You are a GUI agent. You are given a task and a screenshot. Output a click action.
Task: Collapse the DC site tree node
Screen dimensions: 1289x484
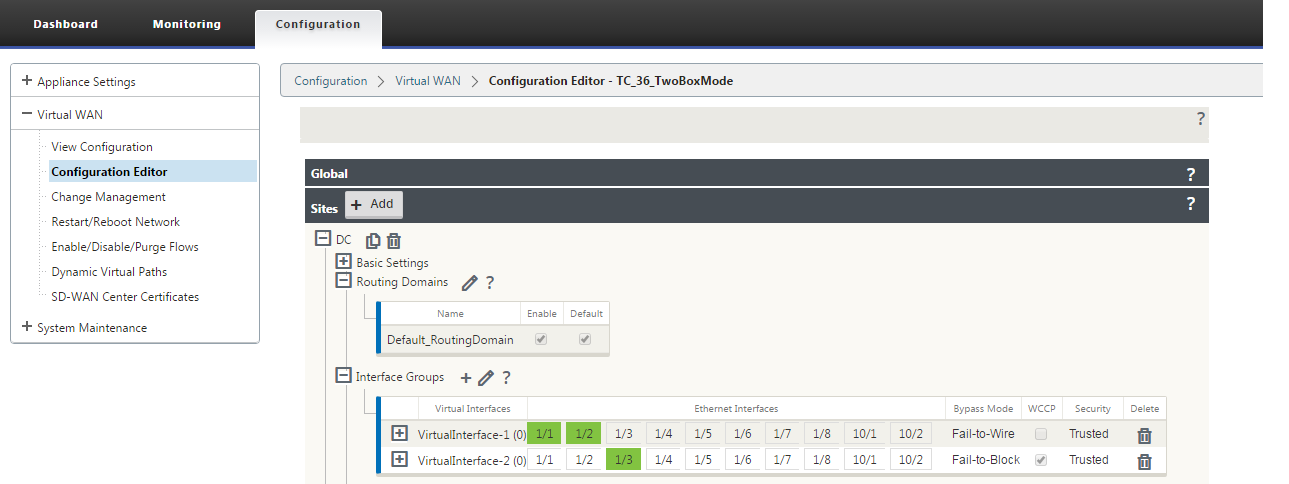[323, 239]
